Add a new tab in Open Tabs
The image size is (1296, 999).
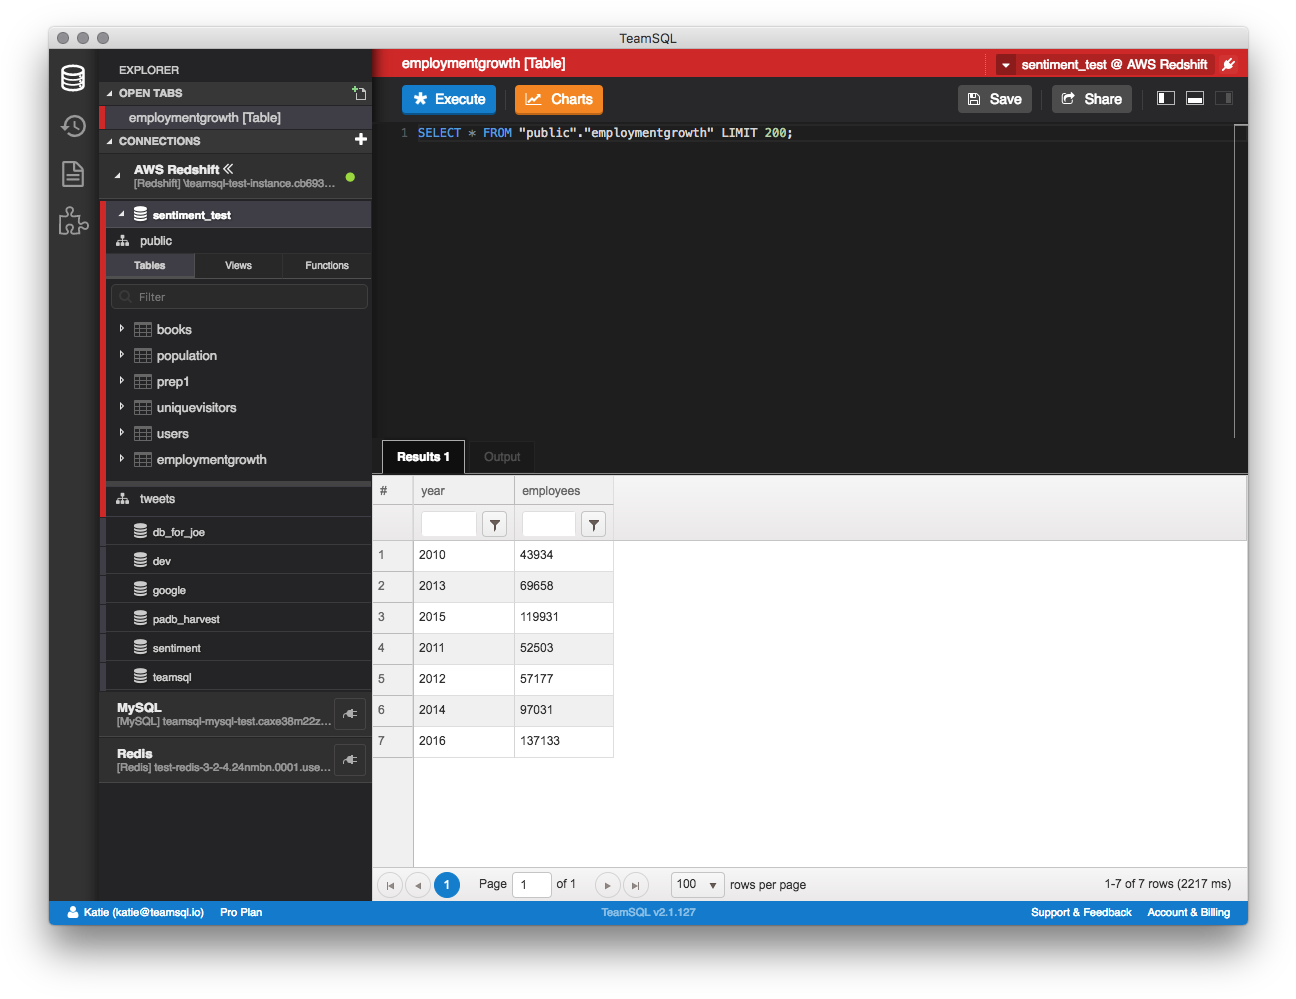click(x=359, y=93)
